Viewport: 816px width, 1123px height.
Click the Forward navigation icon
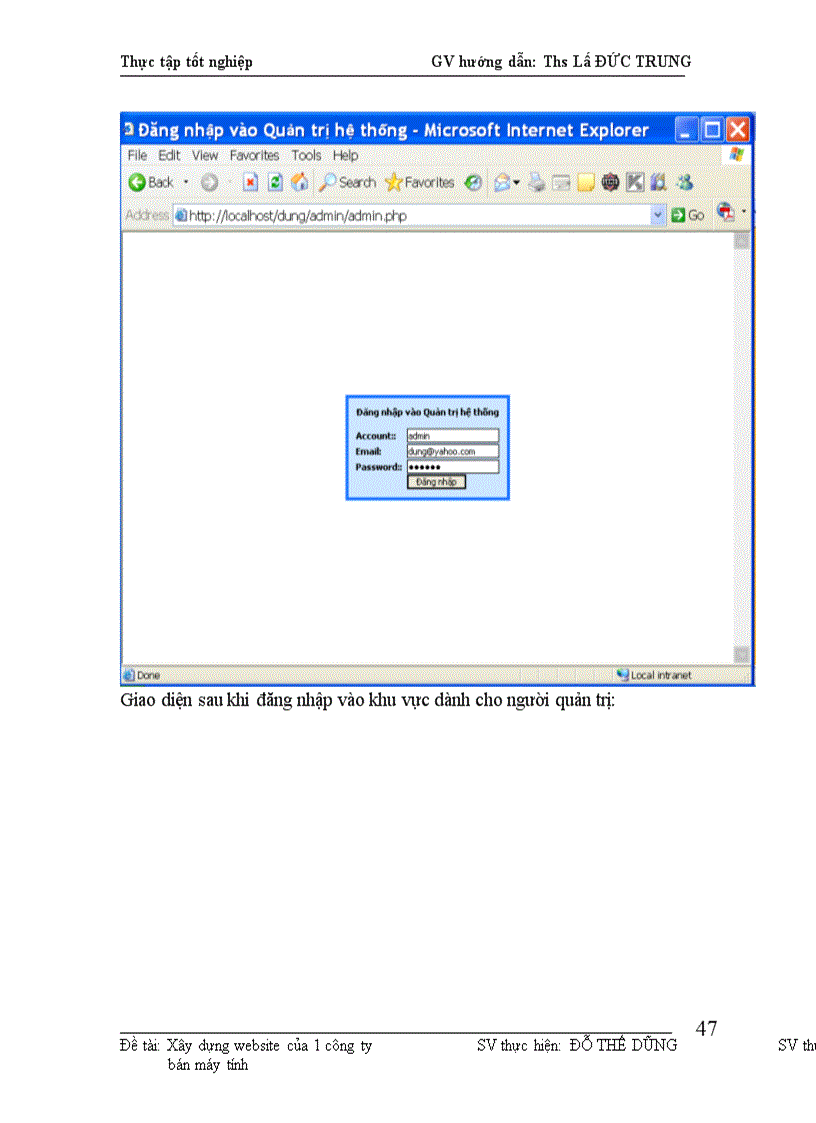[210, 182]
